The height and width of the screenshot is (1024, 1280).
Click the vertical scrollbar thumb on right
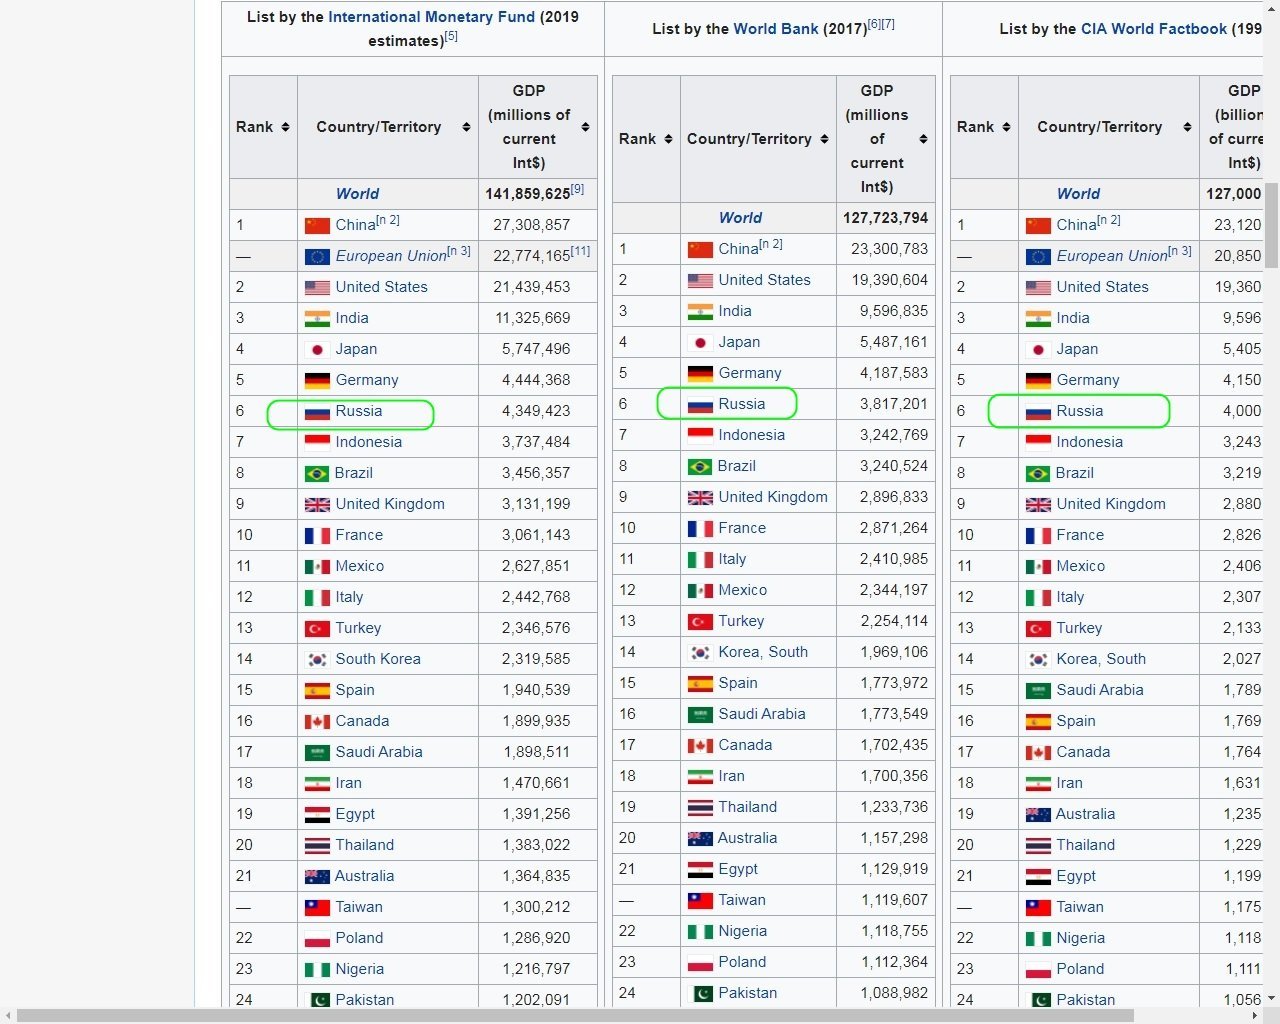(1271, 225)
